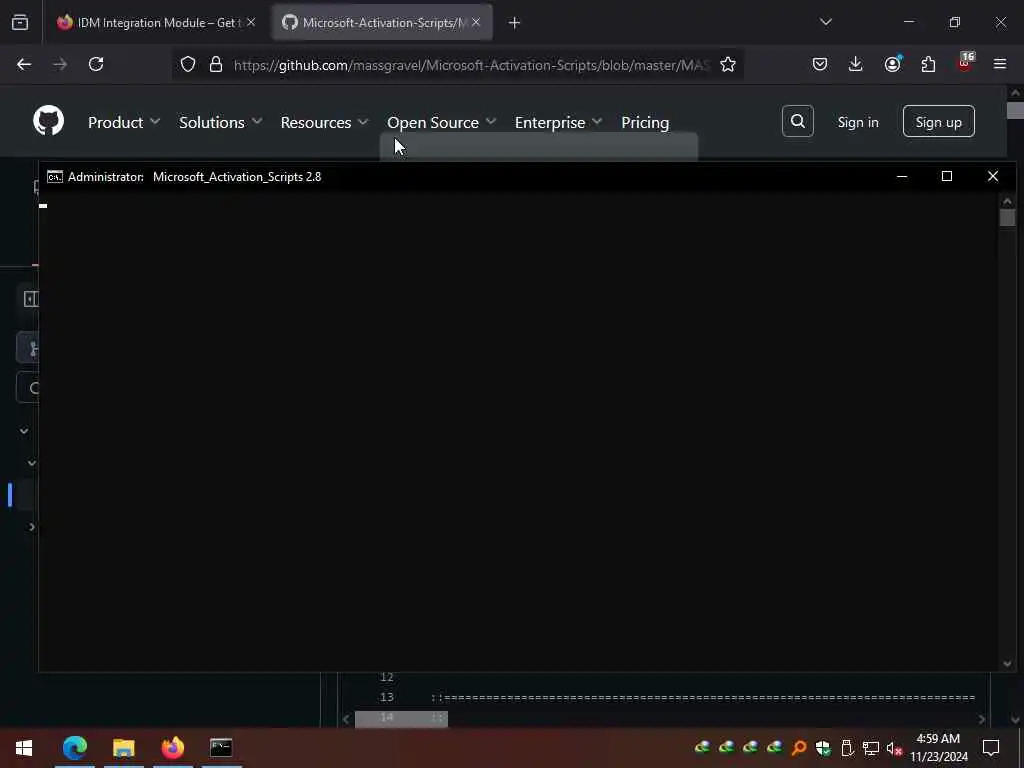
Task: Open a new Firefox tab
Action: point(515,23)
